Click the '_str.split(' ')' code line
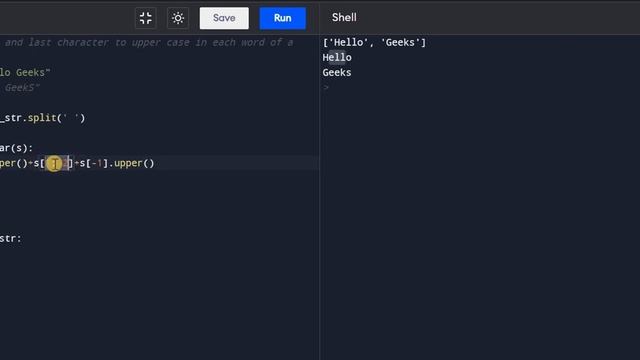 42,118
